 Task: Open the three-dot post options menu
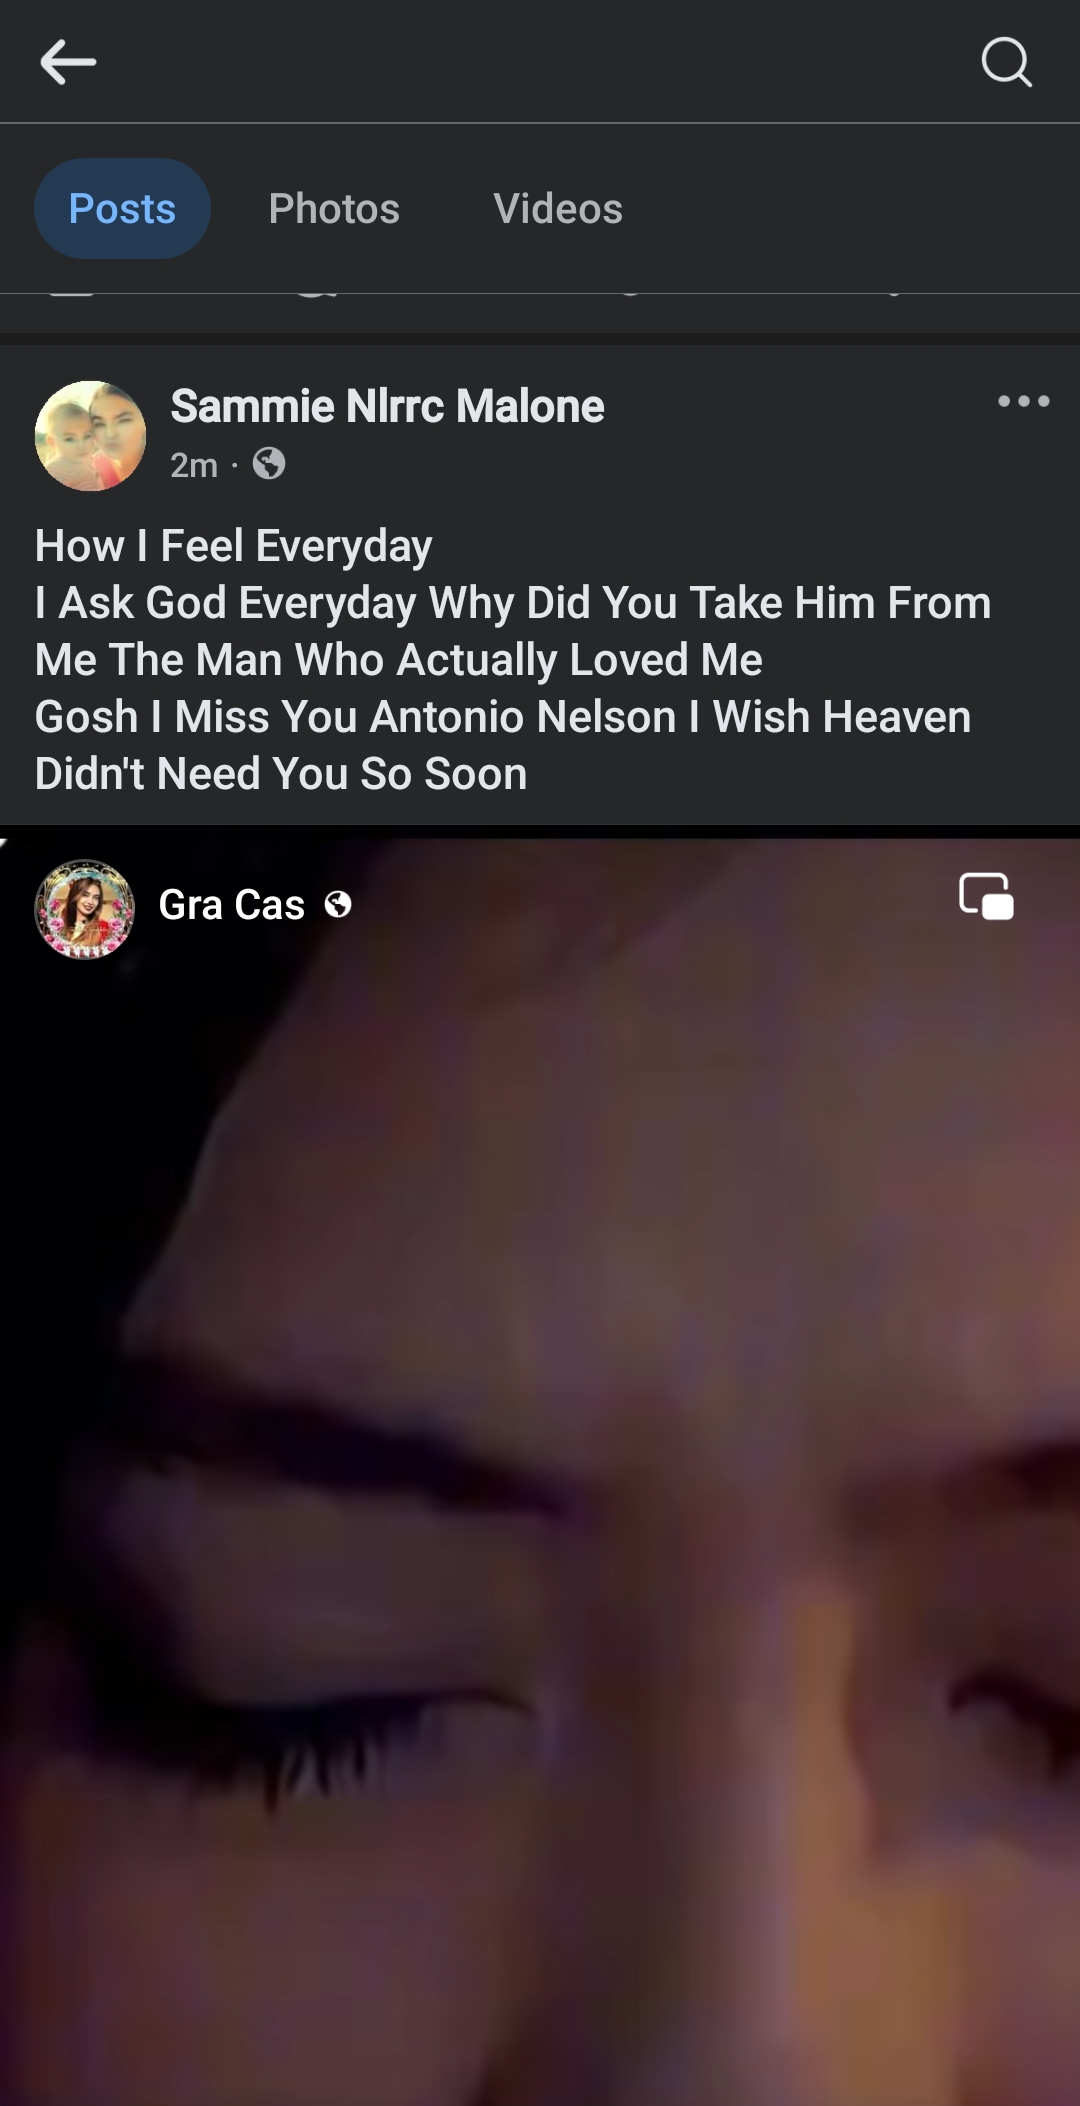coord(1023,401)
